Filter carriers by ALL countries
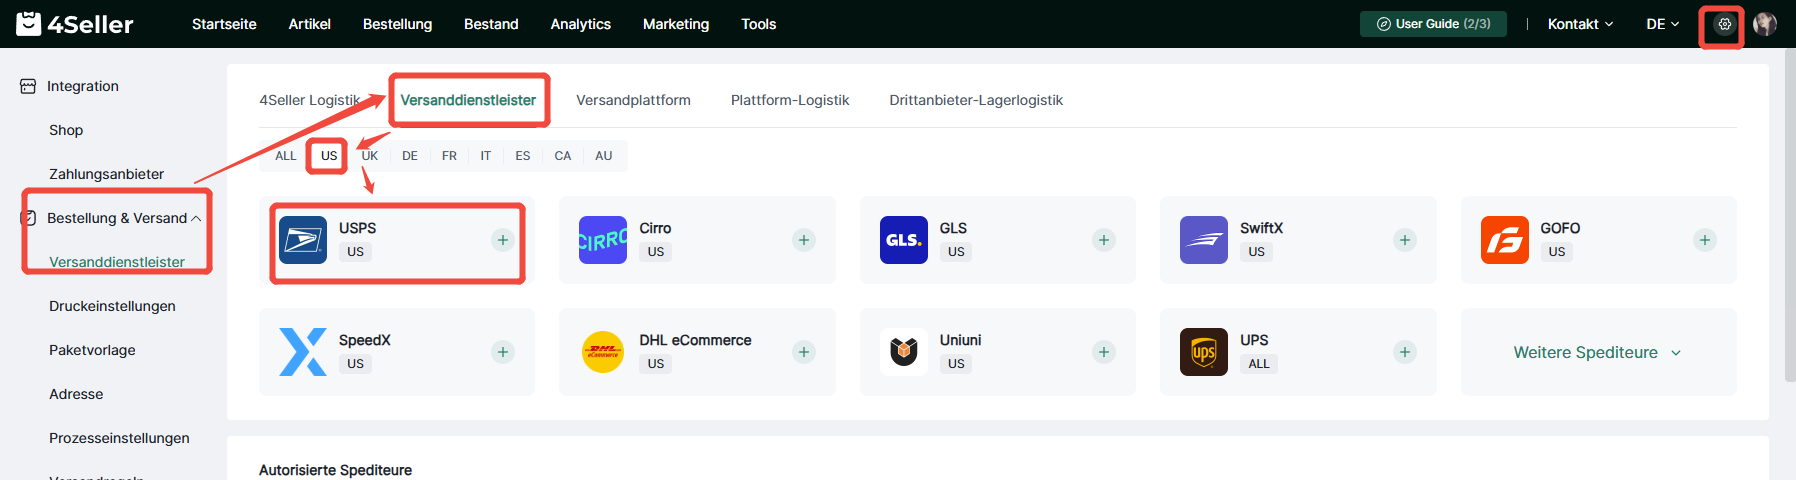Screen dimensions: 1796x480 coord(286,156)
